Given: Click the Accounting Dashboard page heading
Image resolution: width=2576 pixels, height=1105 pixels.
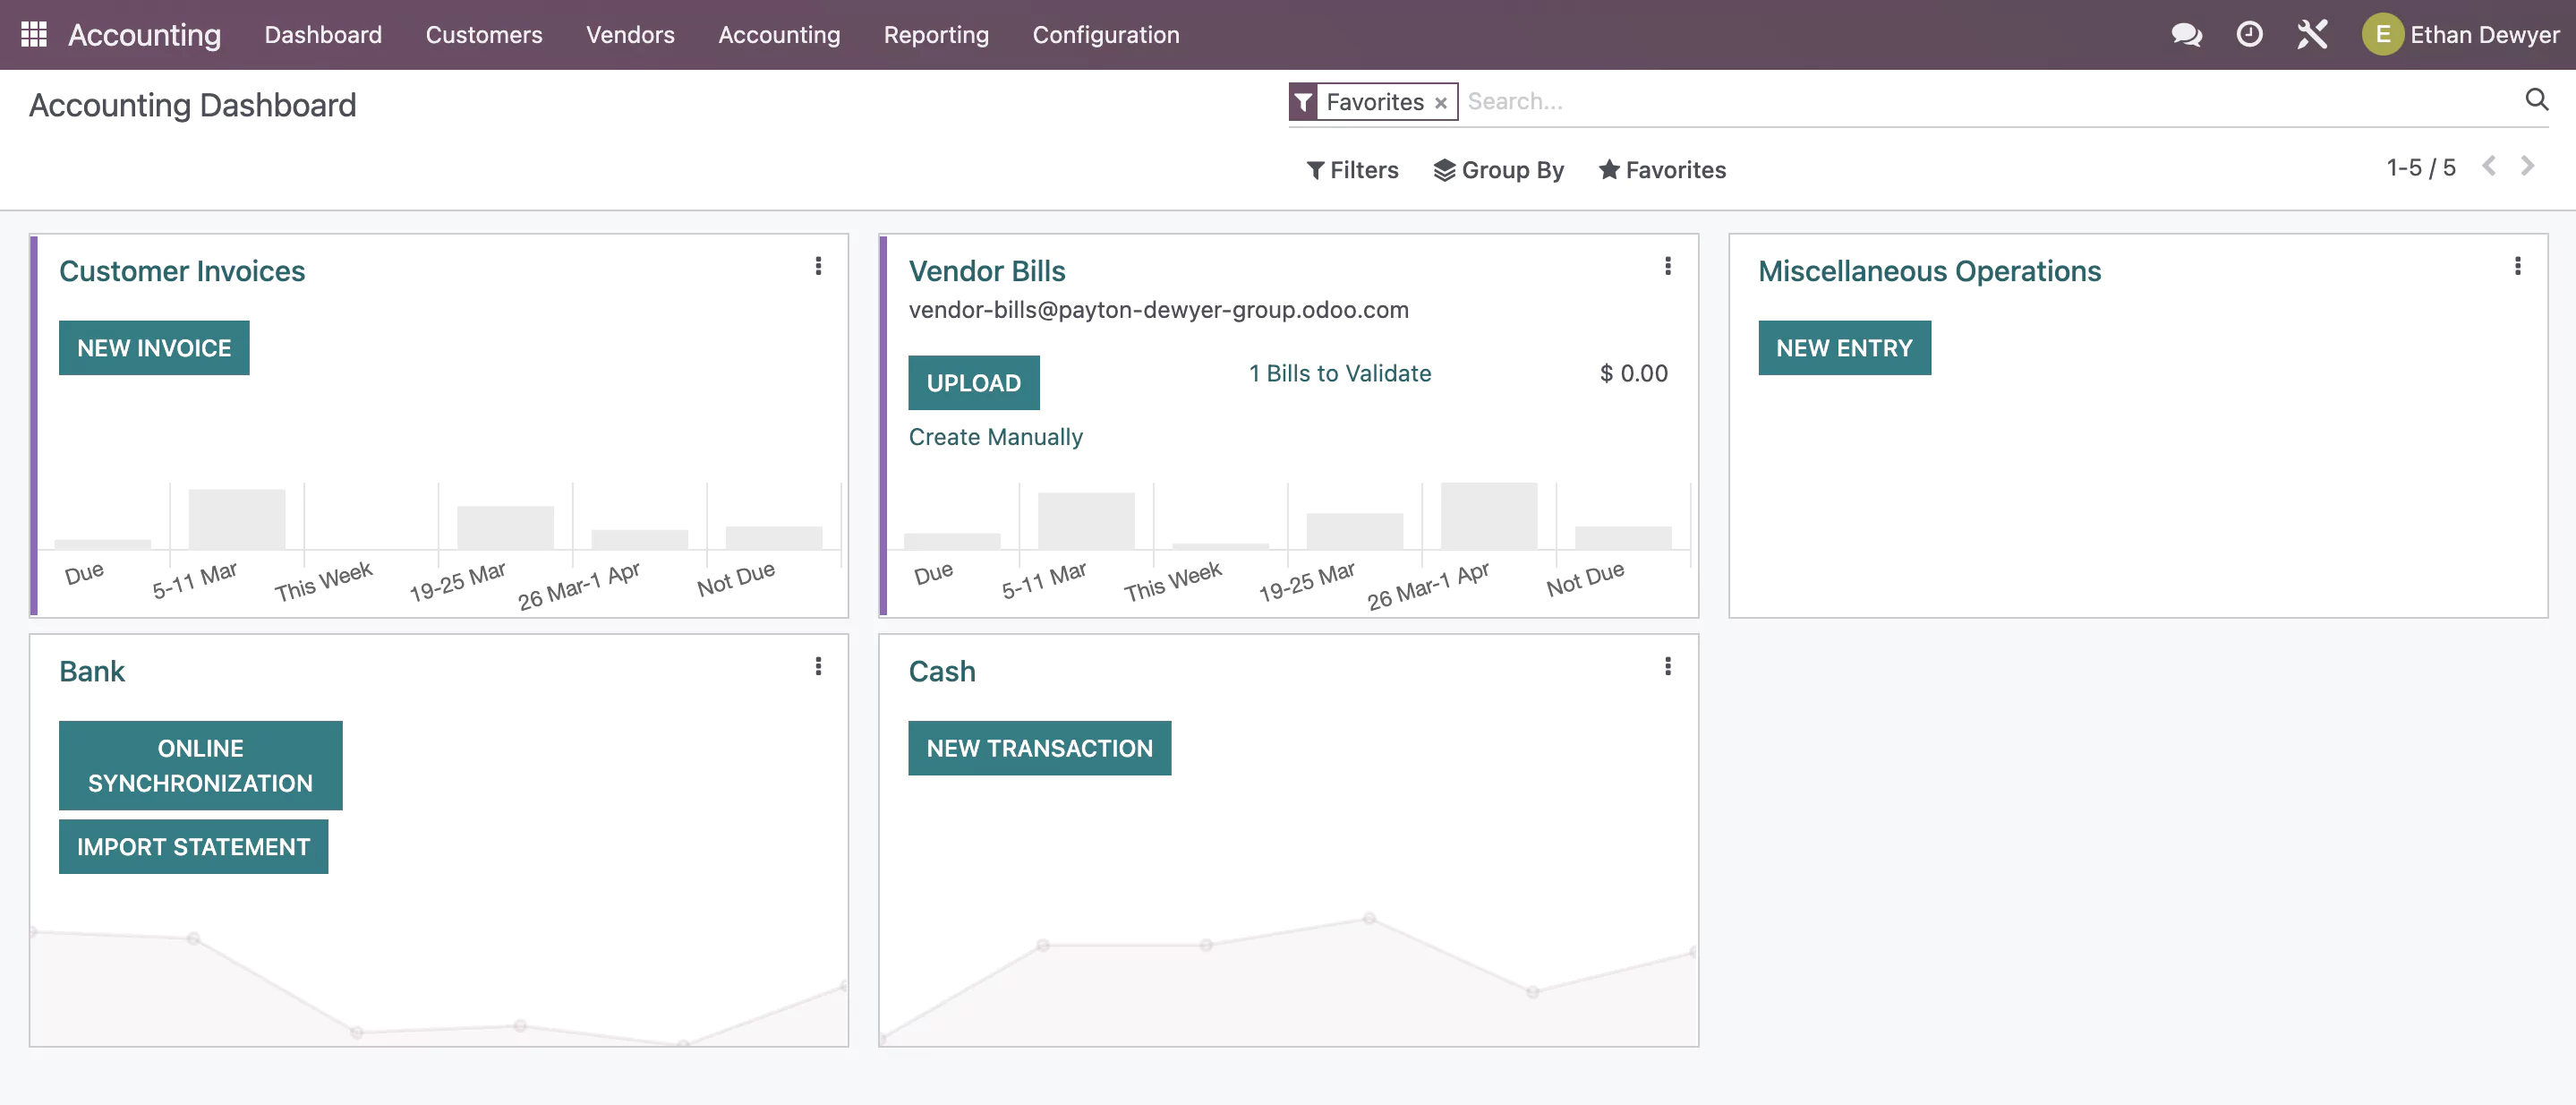Looking at the screenshot, I should coord(192,105).
